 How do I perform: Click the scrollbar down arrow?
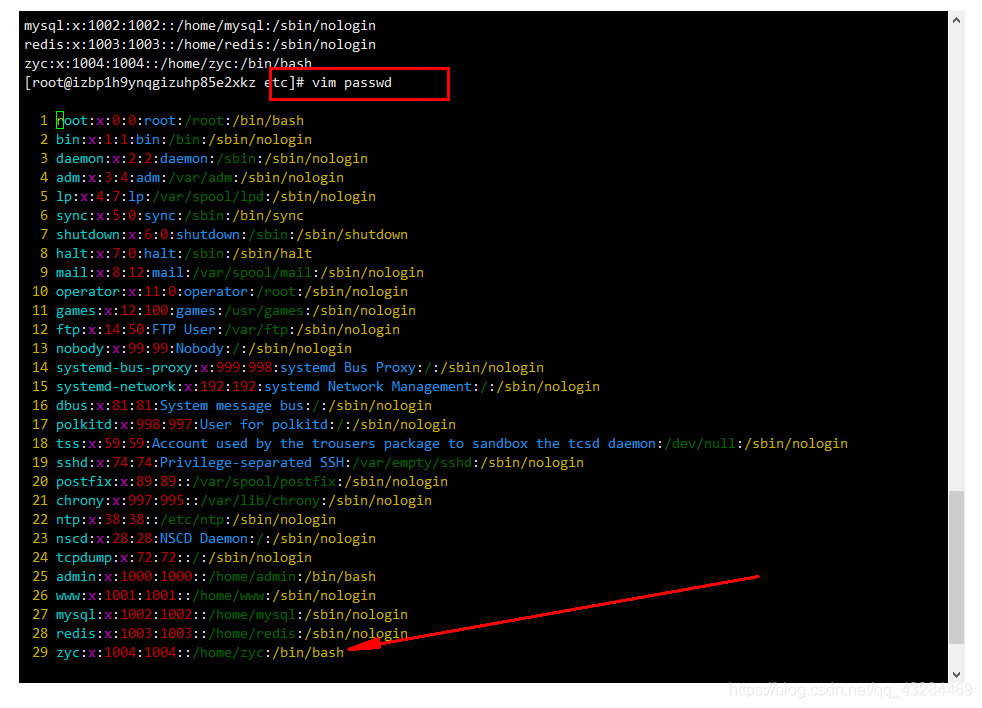click(956, 675)
